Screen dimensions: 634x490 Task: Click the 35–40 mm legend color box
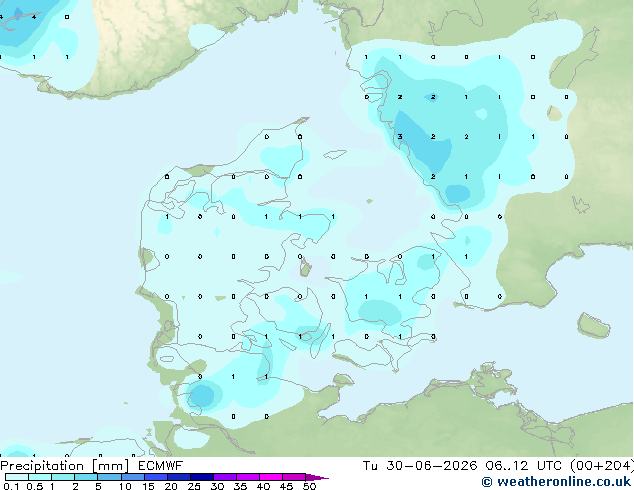click(248, 477)
